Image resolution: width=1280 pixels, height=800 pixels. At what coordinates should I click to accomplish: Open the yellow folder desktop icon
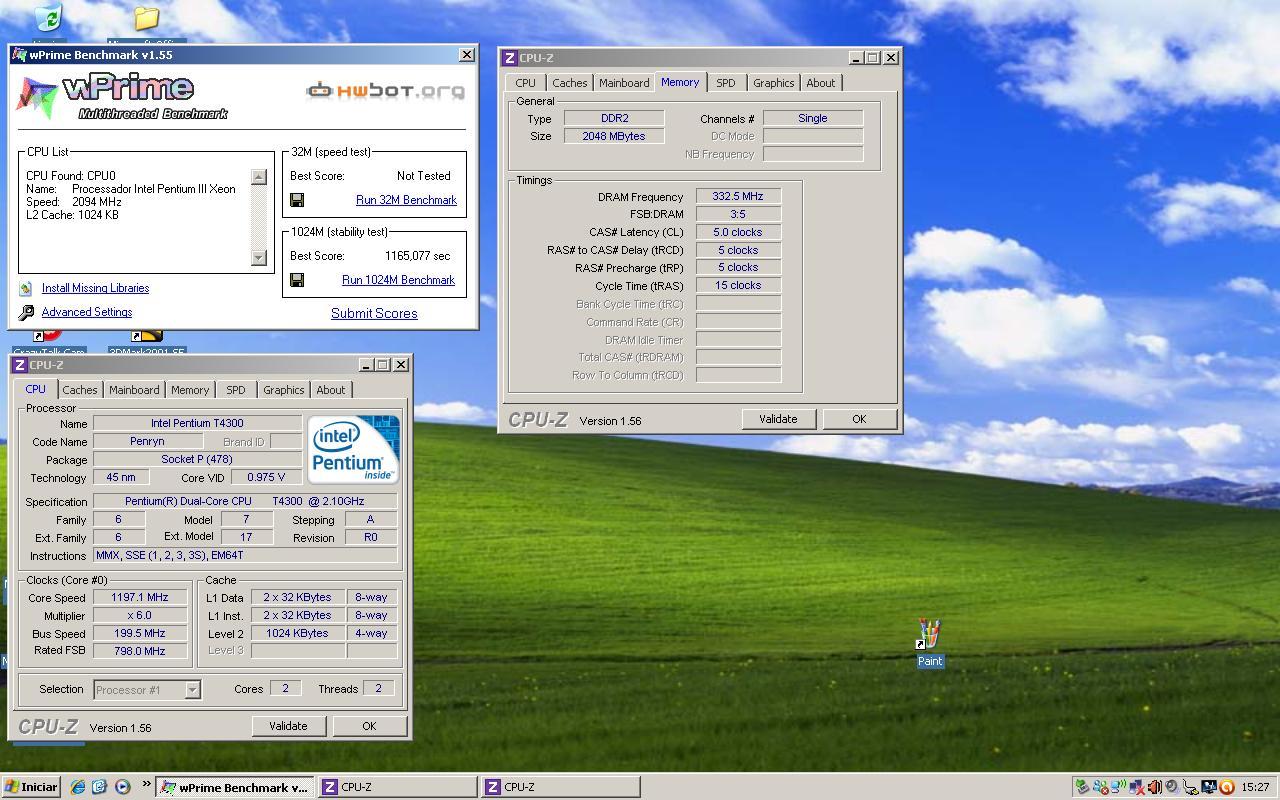pos(146,17)
